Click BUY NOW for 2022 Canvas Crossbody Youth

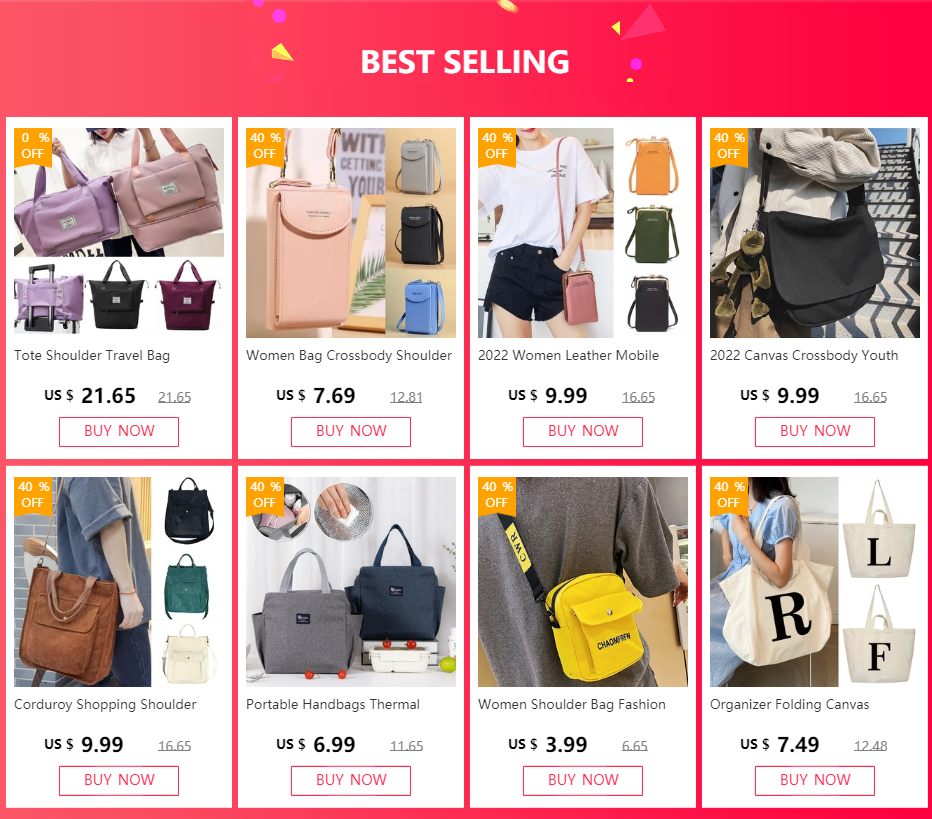pos(815,431)
